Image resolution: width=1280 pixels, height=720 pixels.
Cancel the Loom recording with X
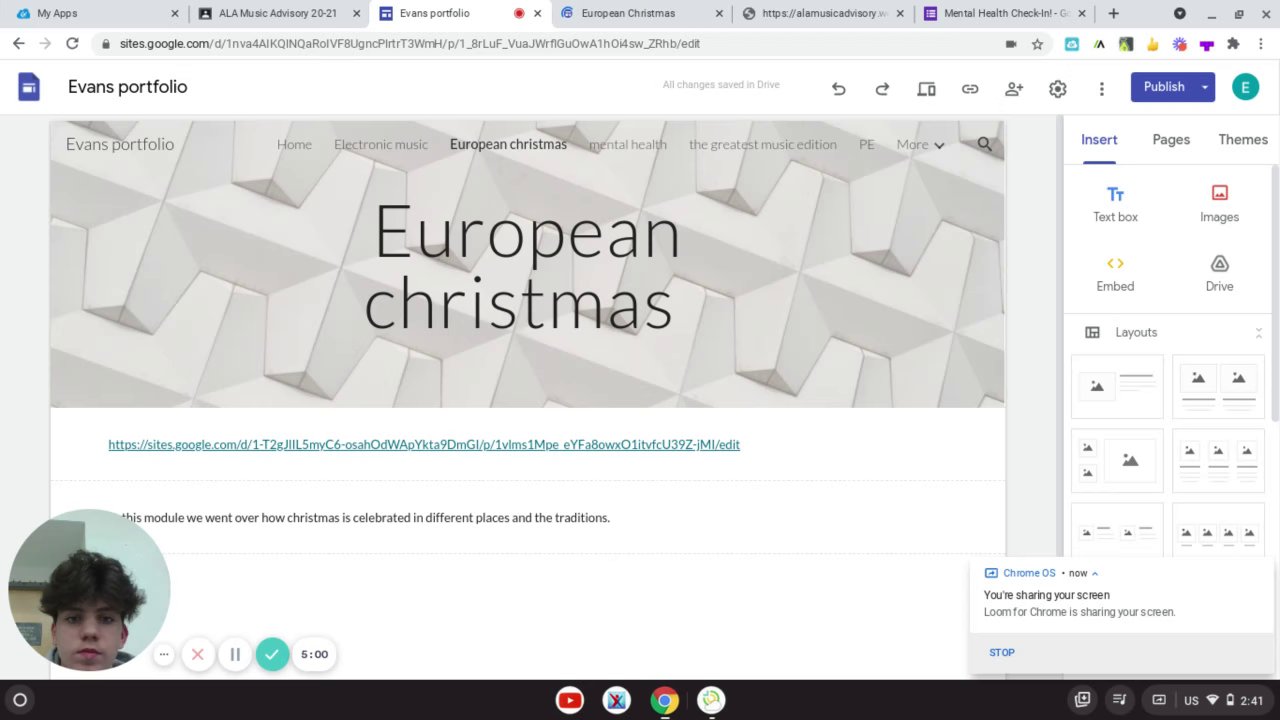[197, 655]
